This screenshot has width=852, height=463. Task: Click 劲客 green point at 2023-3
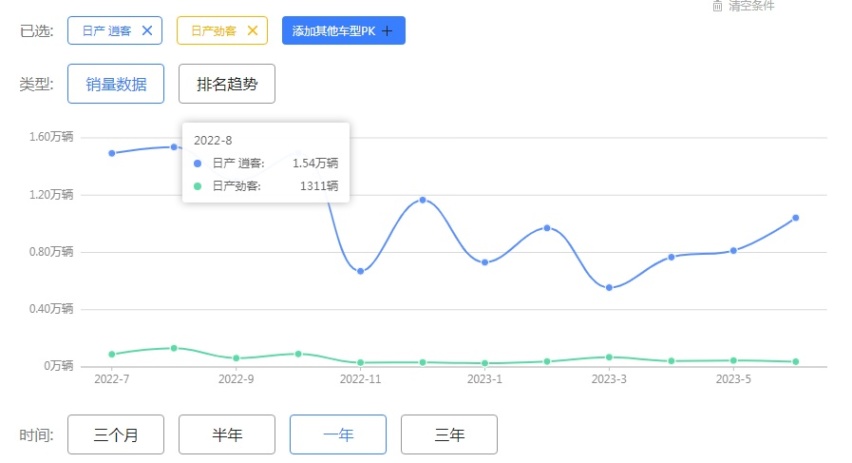[609, 357]
